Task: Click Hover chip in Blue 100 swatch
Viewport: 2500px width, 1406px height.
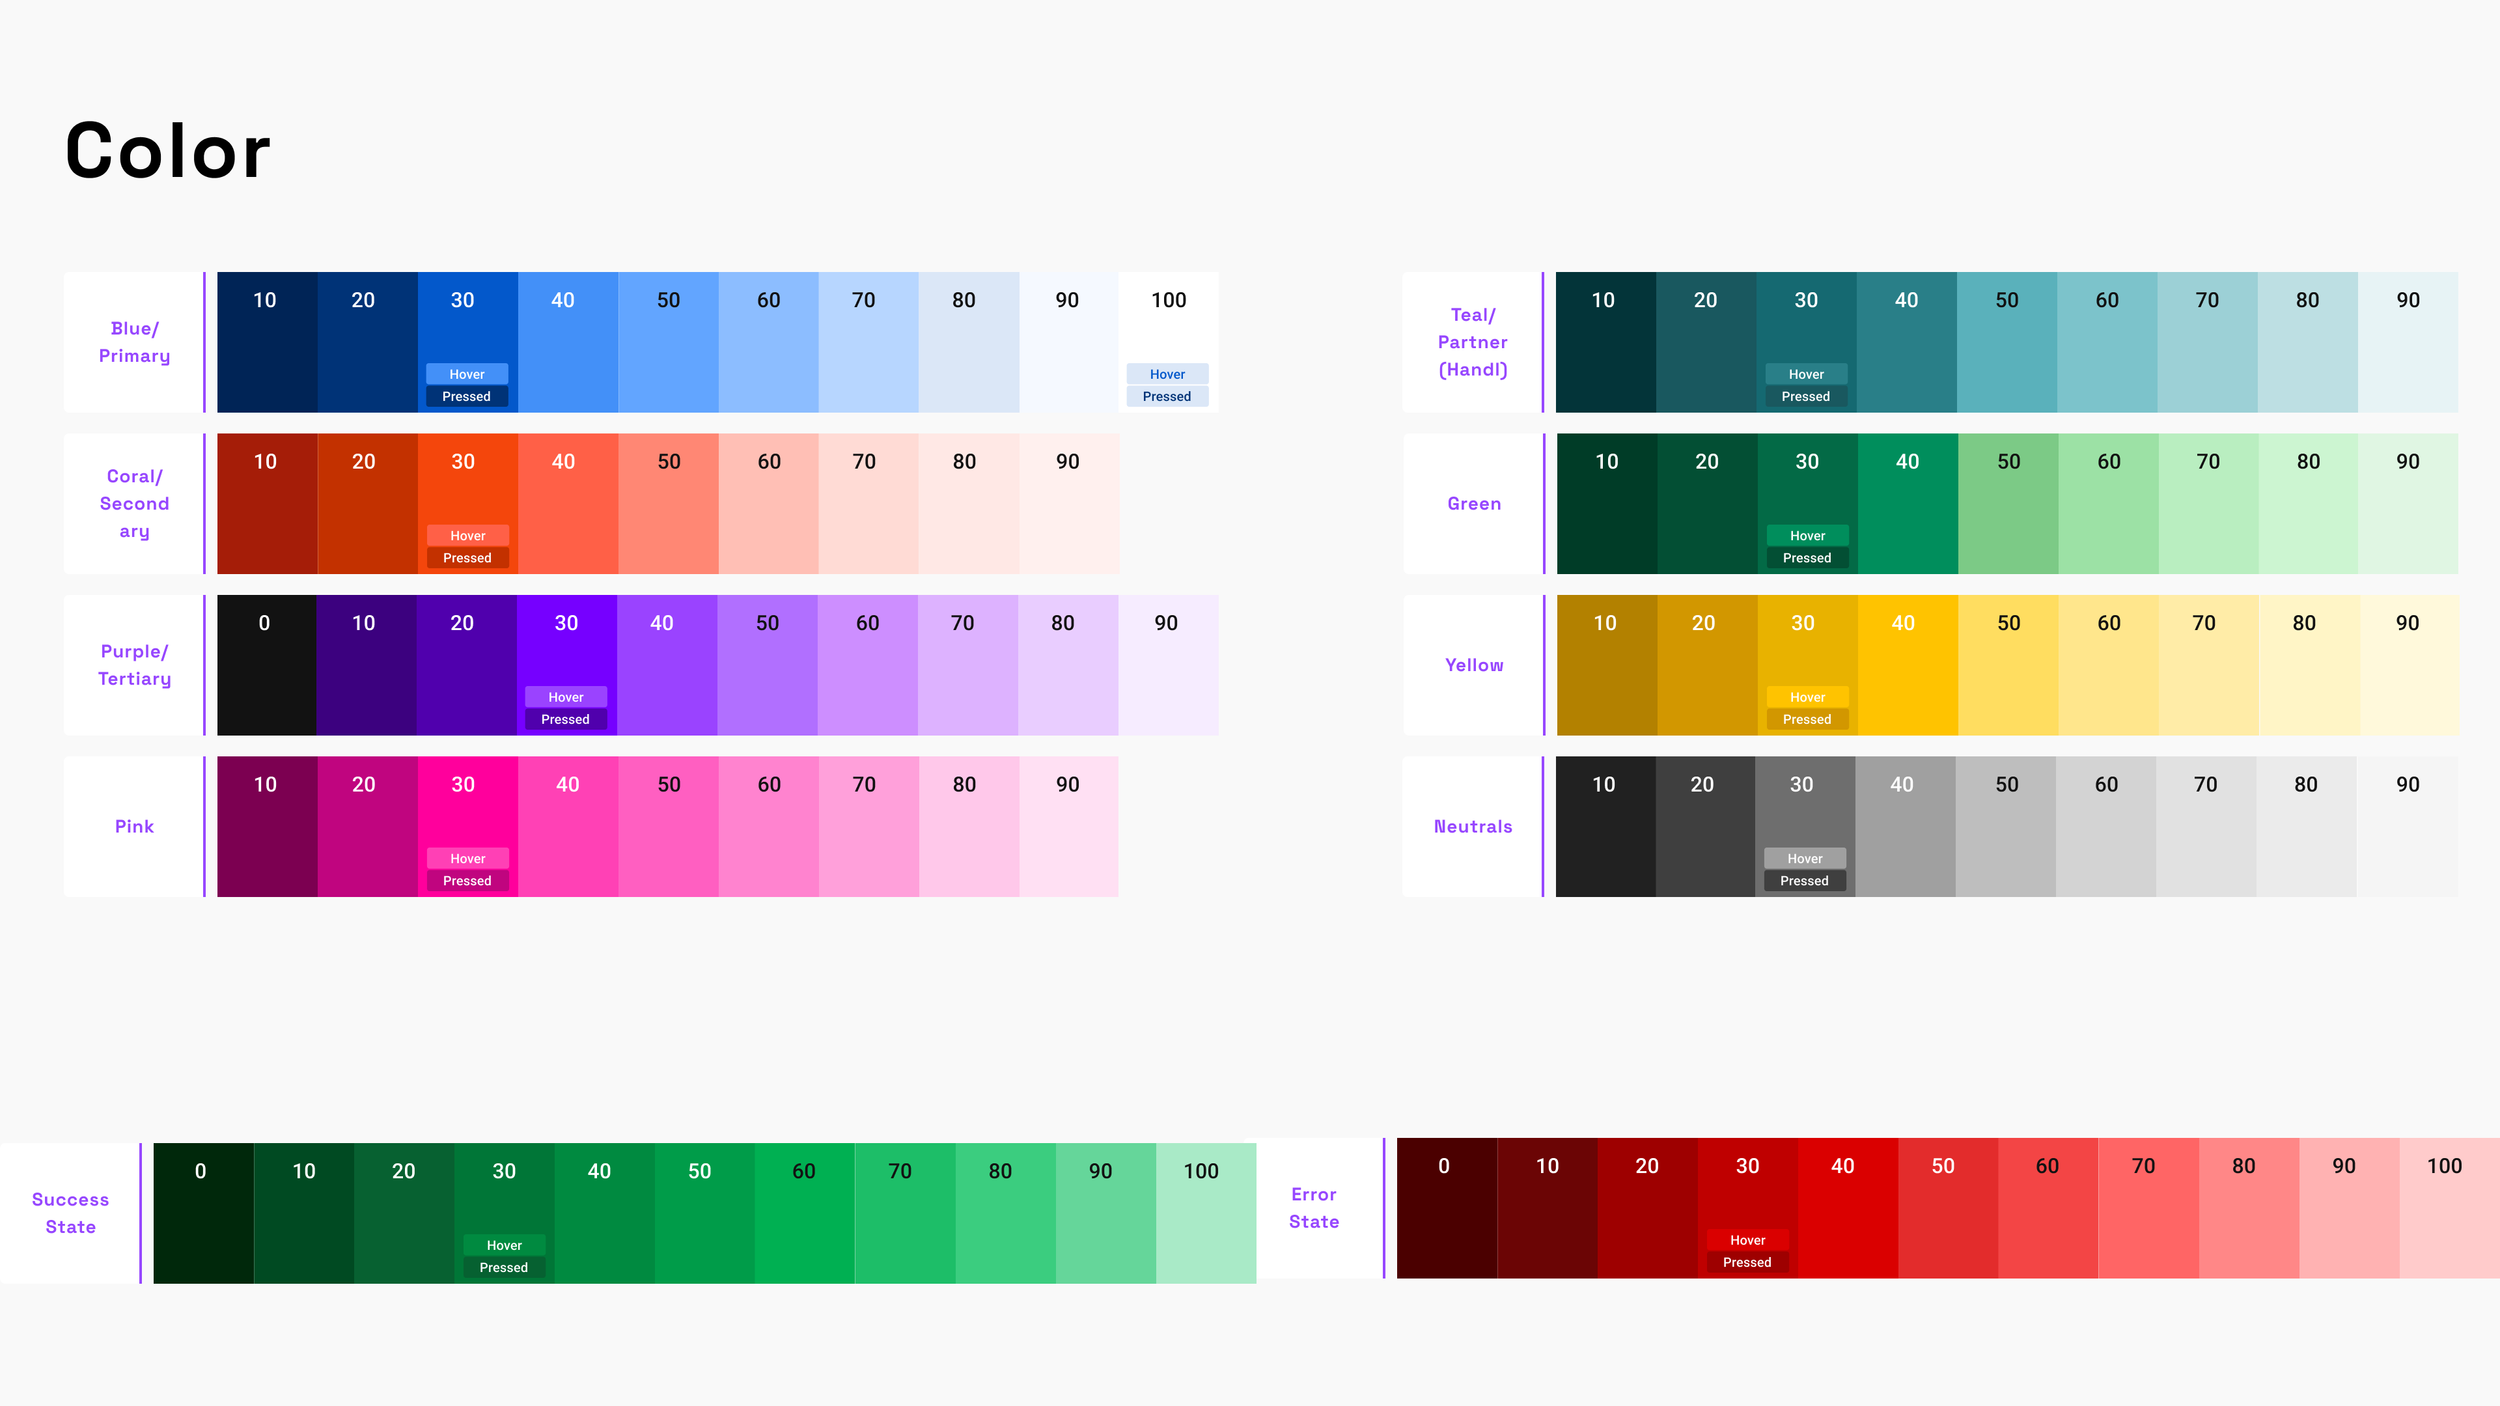Action: click(x=1167, y=374)
